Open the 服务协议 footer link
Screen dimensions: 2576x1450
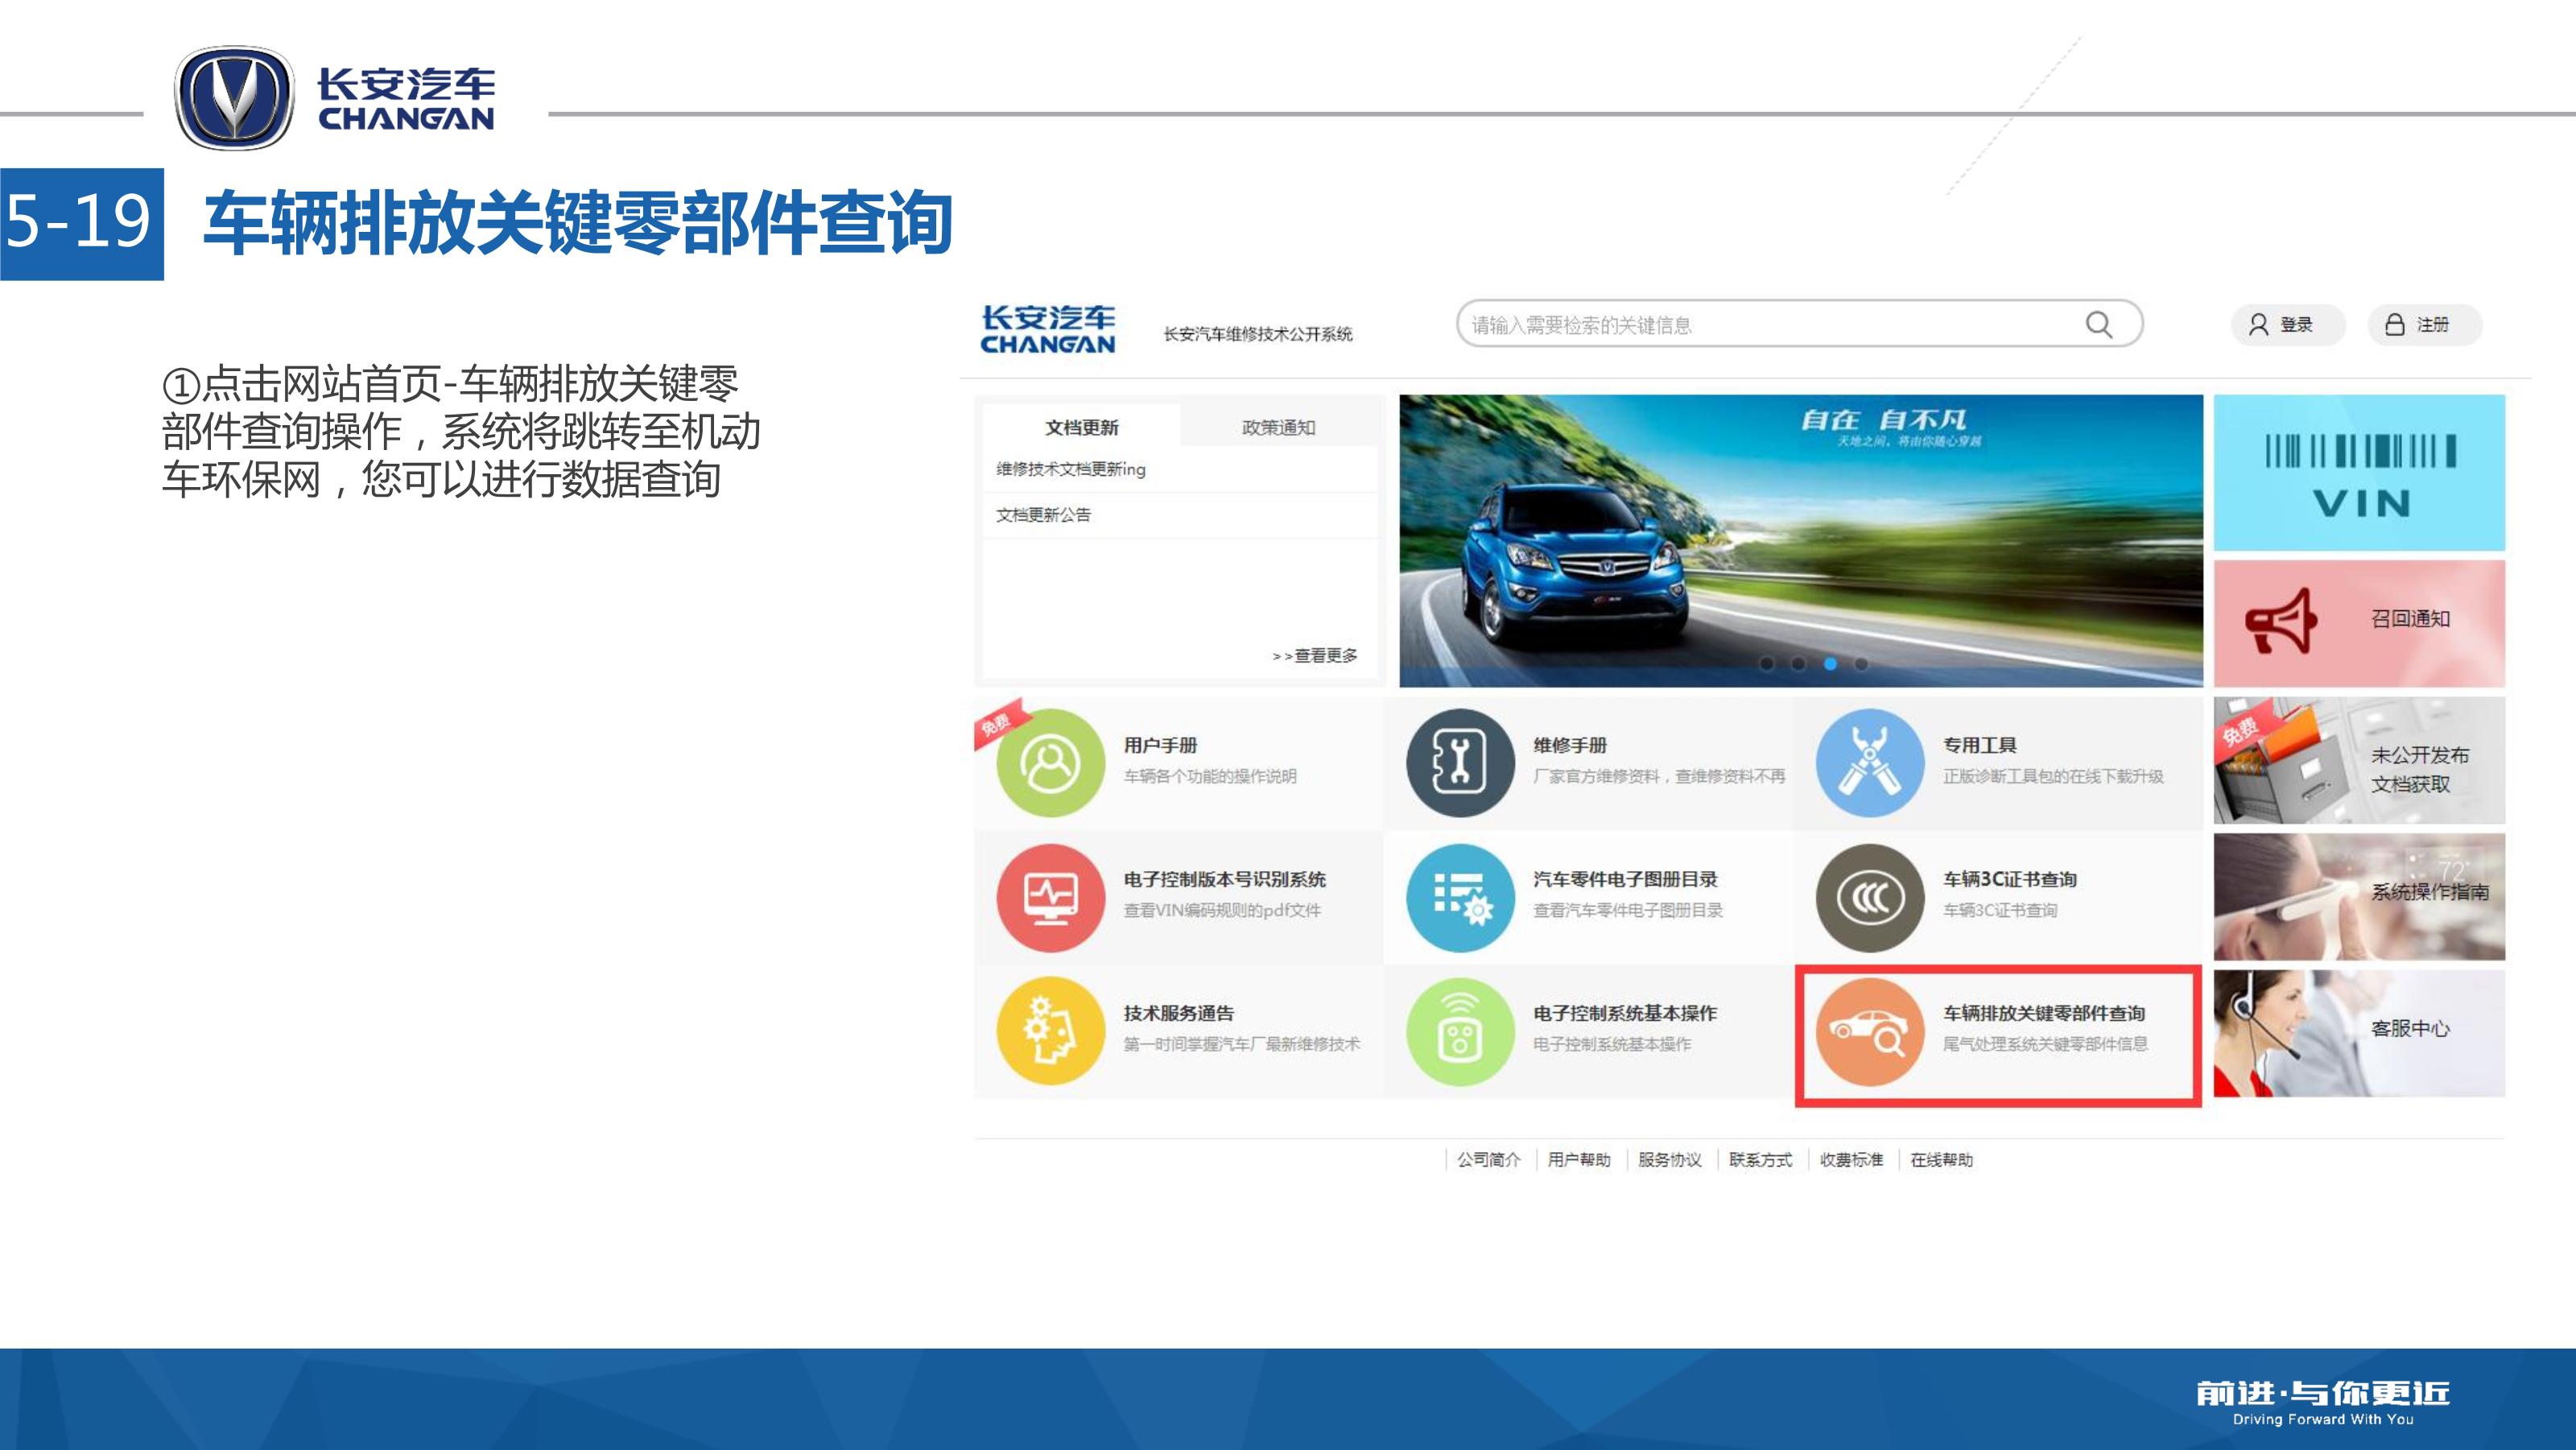(1669, 1160)
